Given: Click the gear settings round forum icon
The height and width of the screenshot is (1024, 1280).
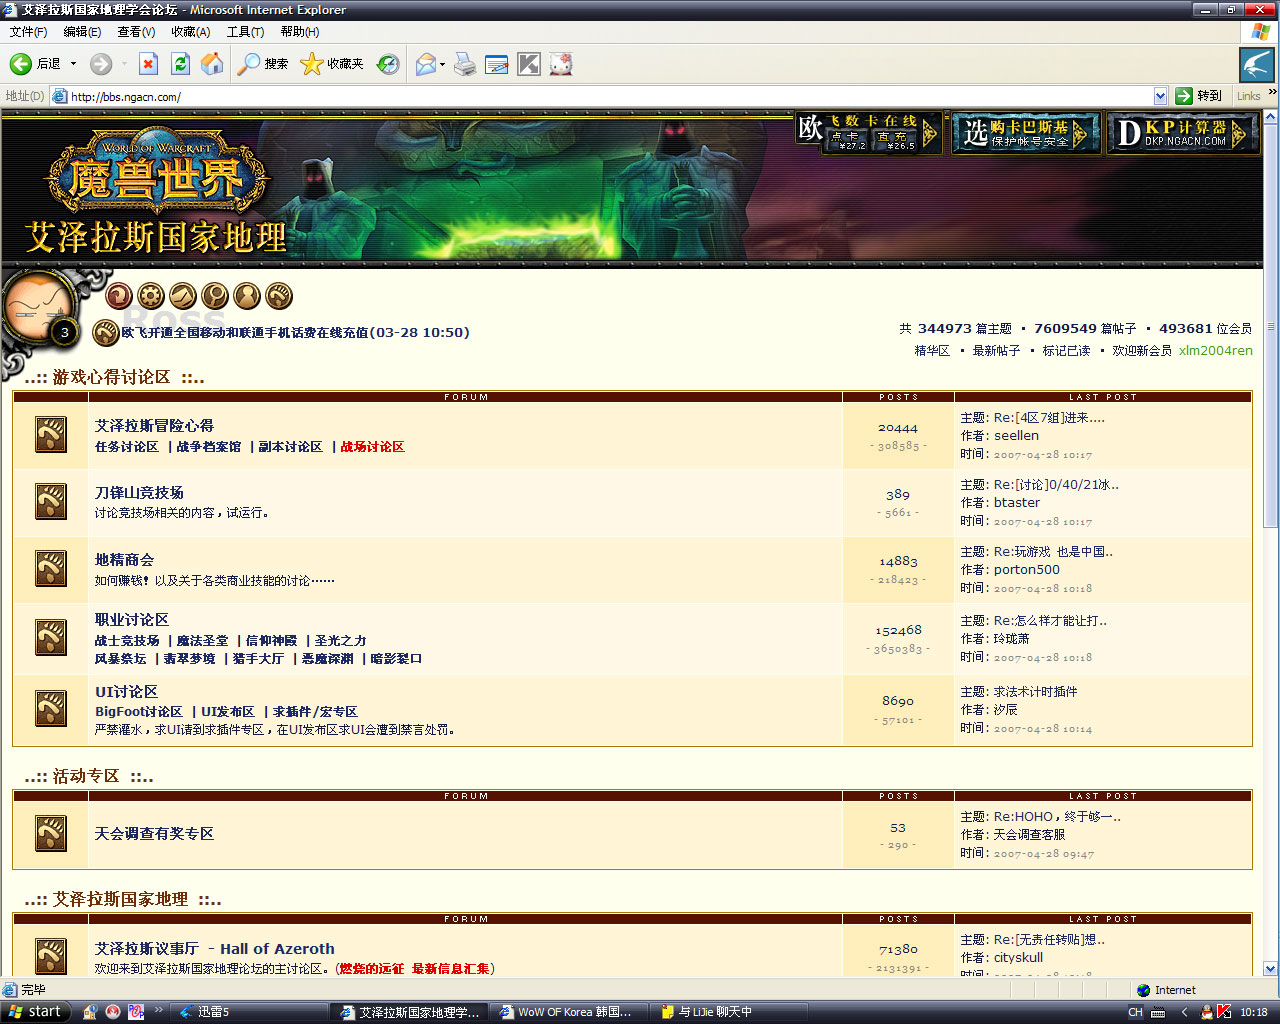Looking at the screenshot, I should pos(151,296).
